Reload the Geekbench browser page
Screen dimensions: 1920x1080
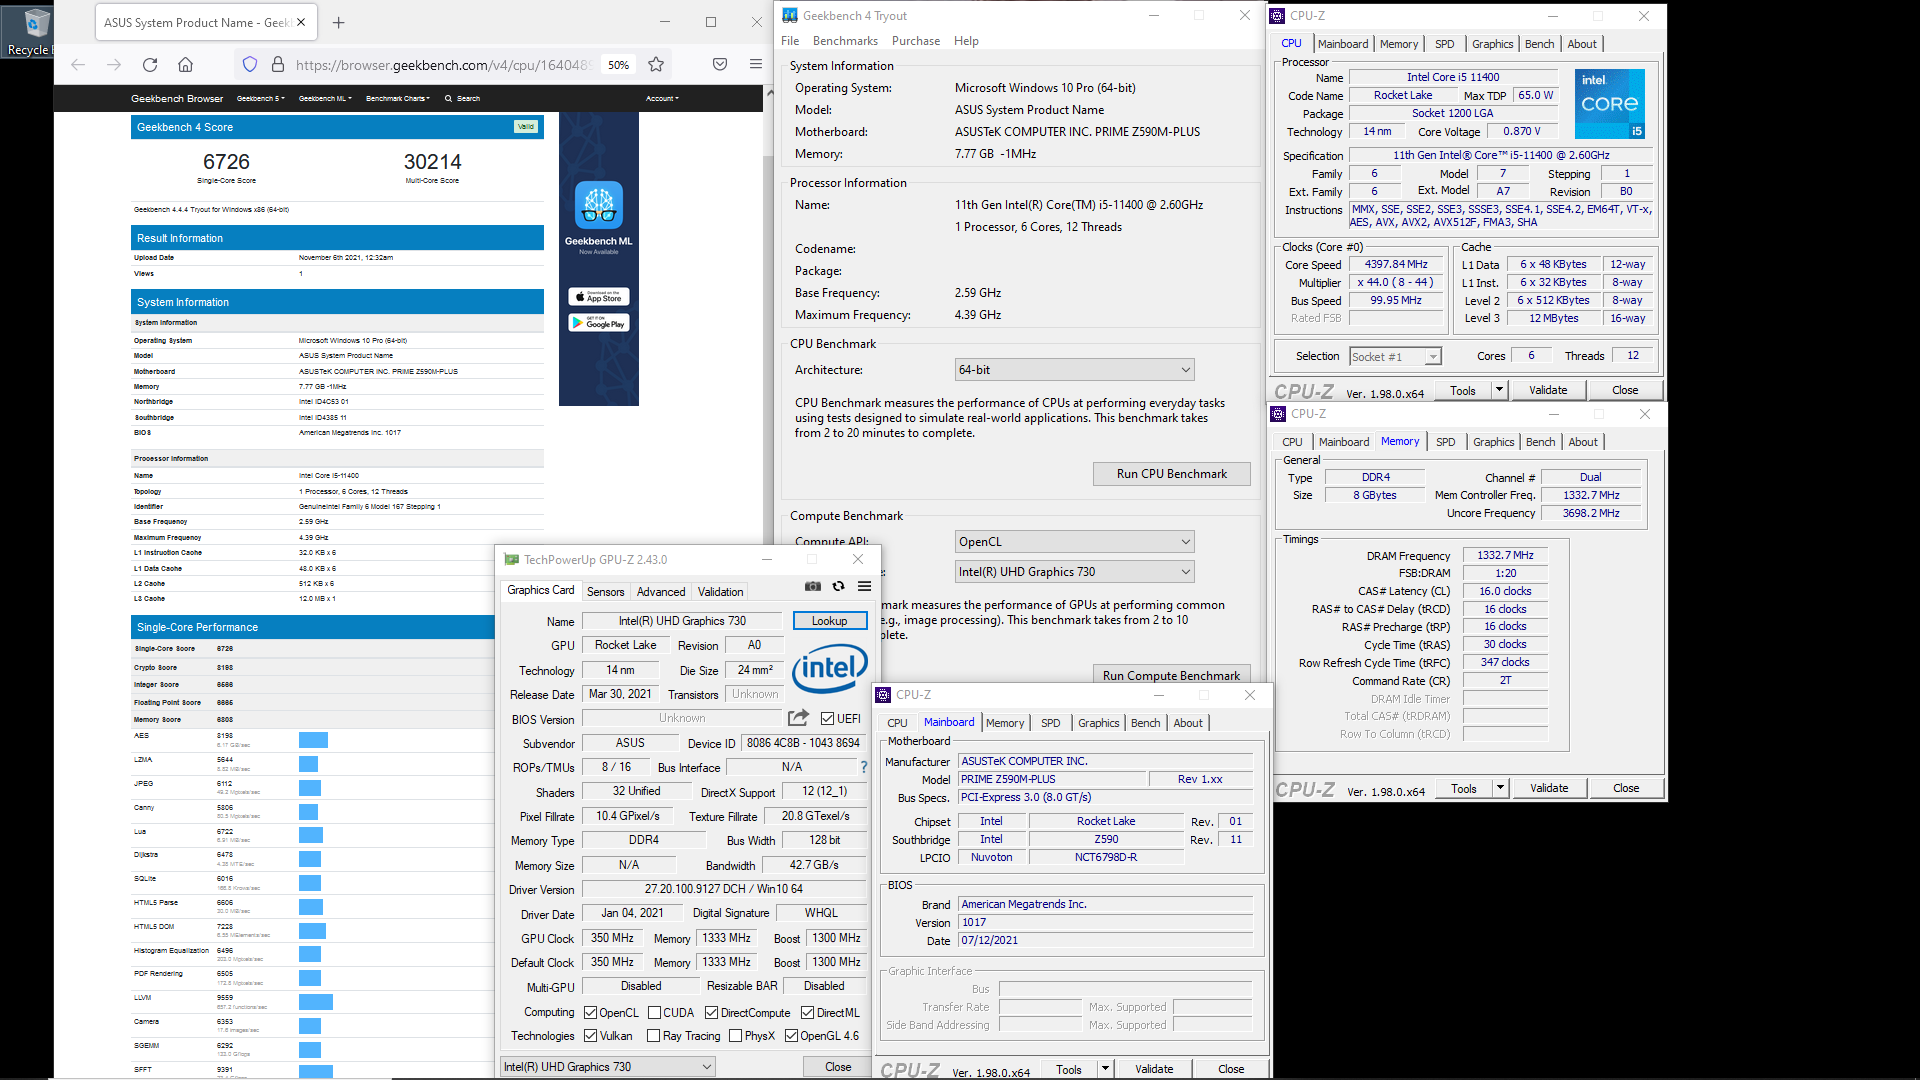pos(150,65)
